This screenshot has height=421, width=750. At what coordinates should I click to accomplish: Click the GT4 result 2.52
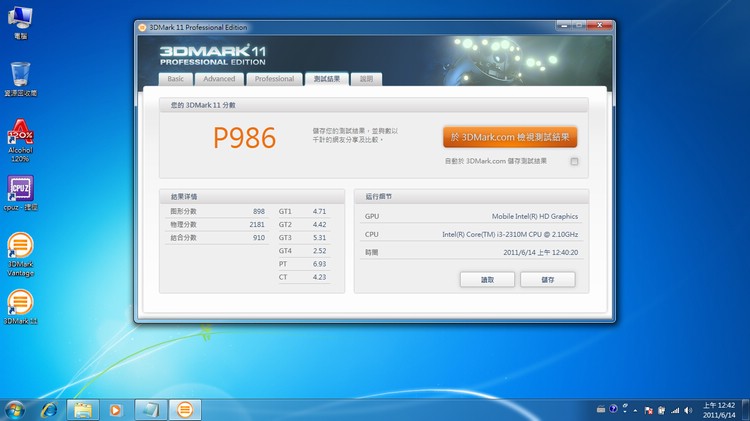pyautogui.click(x=320, y=251)
